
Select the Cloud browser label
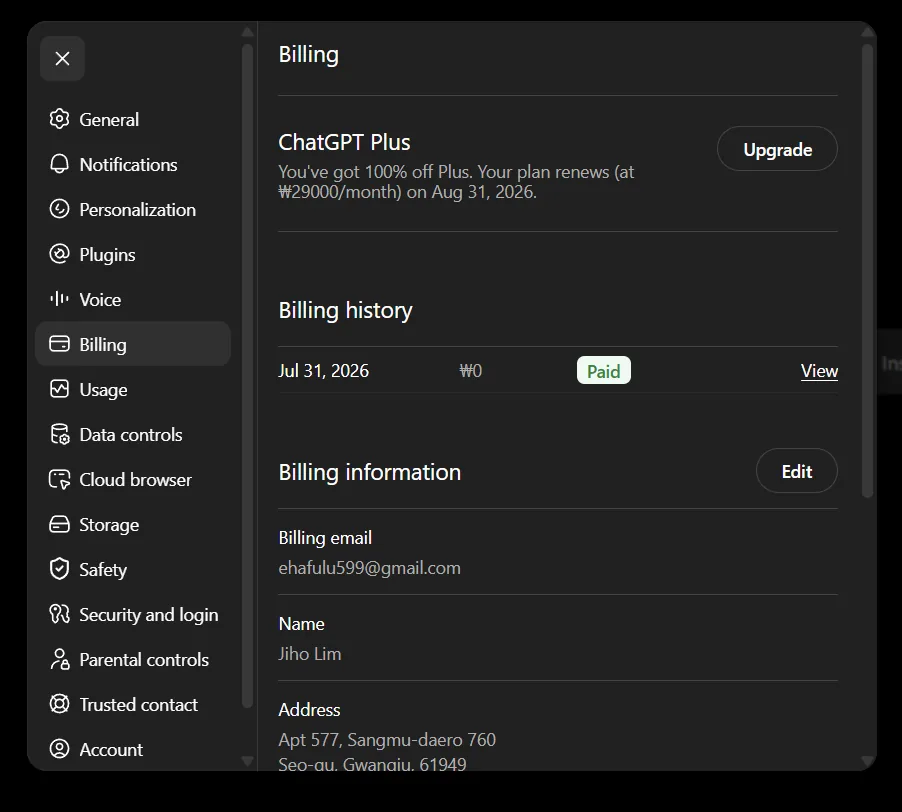pyautogui.click(x=135, y=480)
